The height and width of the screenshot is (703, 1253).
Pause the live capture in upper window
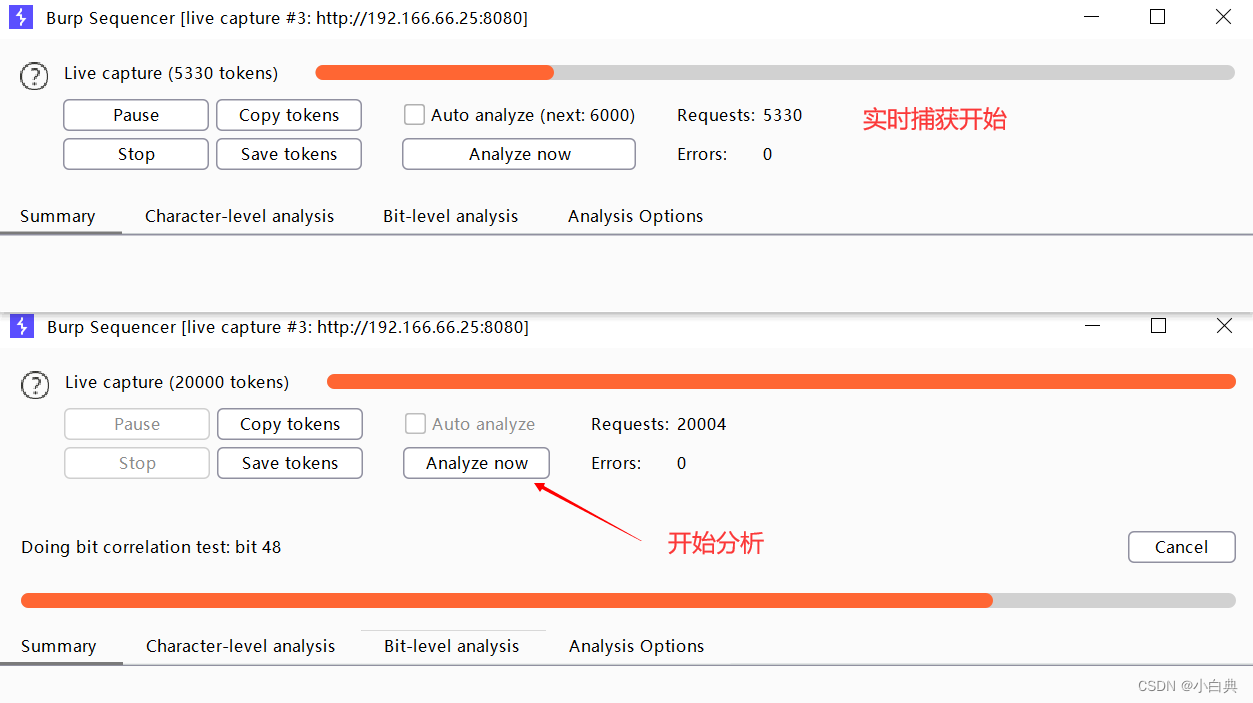point(136,115)
